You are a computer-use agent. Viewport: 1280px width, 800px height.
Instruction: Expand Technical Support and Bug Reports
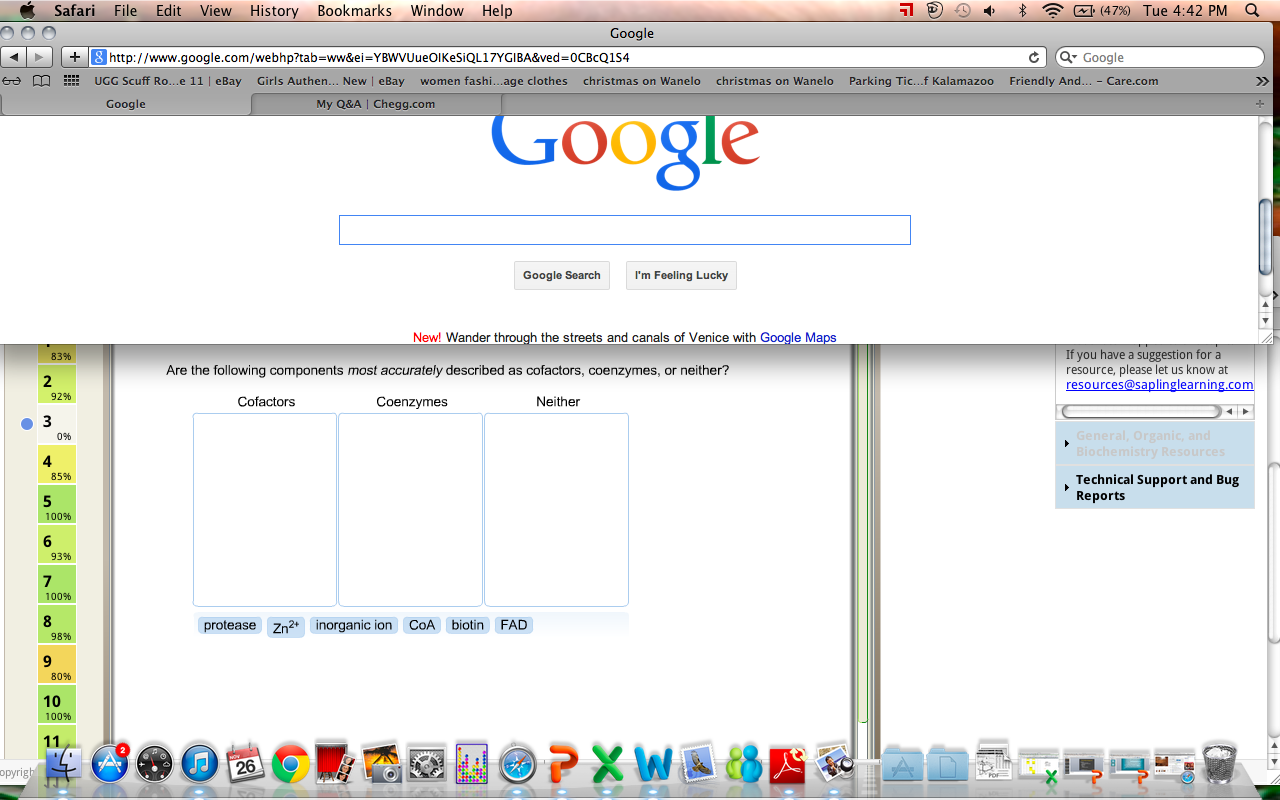(x=1155, y=487)
